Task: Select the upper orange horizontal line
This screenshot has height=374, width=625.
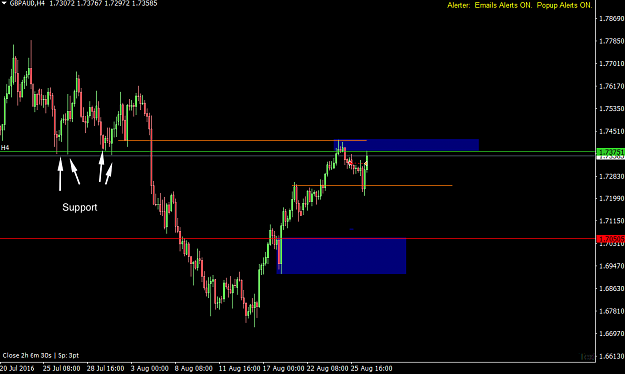Action: click(x=242, y=140)
